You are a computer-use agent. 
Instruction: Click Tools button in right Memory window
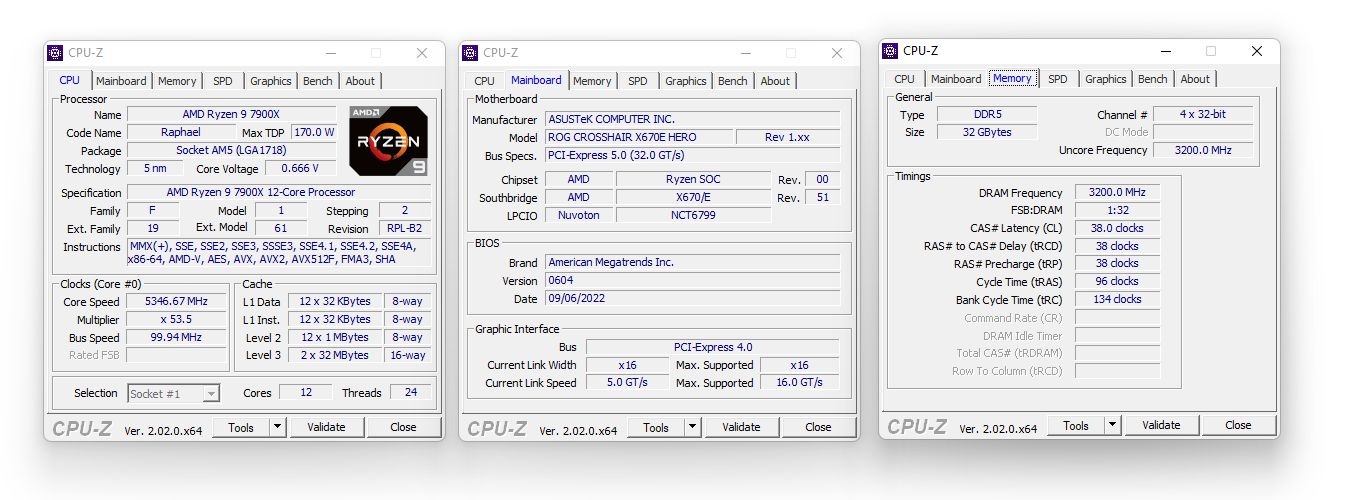point(1076,425)
